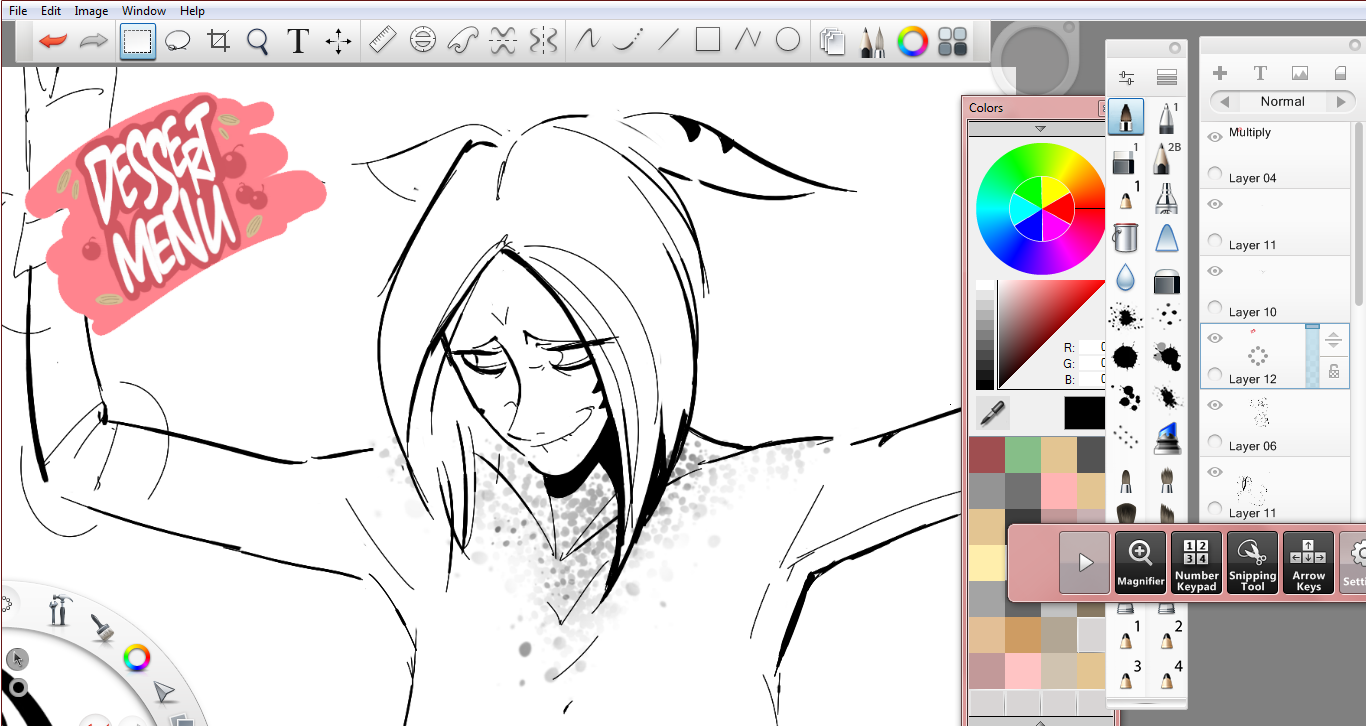
Task: Launch the Magnifier button
Action: tap(1141, 563)
